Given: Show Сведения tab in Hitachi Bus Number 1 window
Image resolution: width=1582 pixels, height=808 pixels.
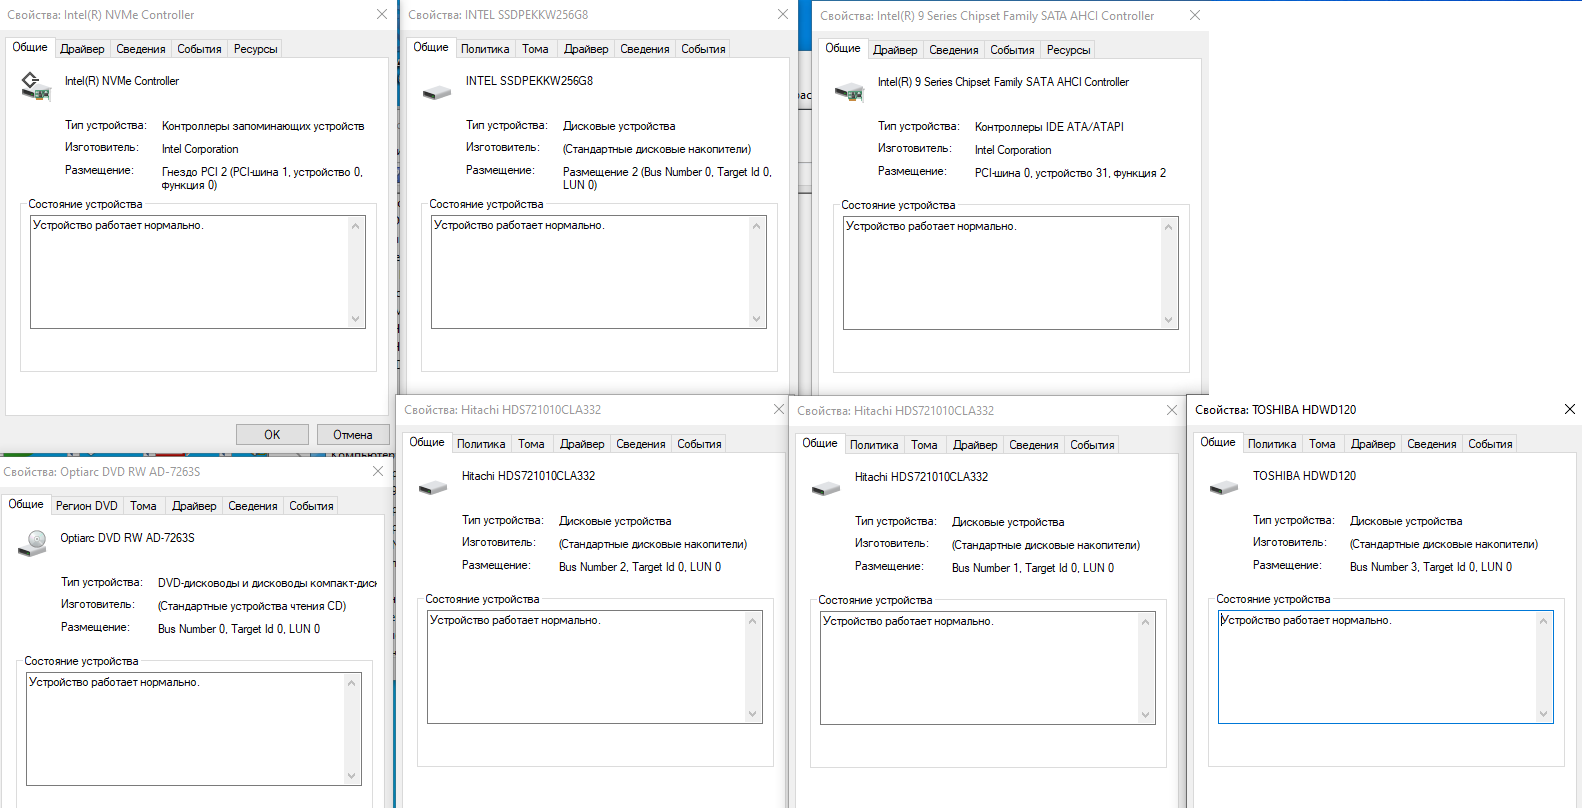Looking at the screenshot, I should pyautogui.click(x=1034, y=445).
